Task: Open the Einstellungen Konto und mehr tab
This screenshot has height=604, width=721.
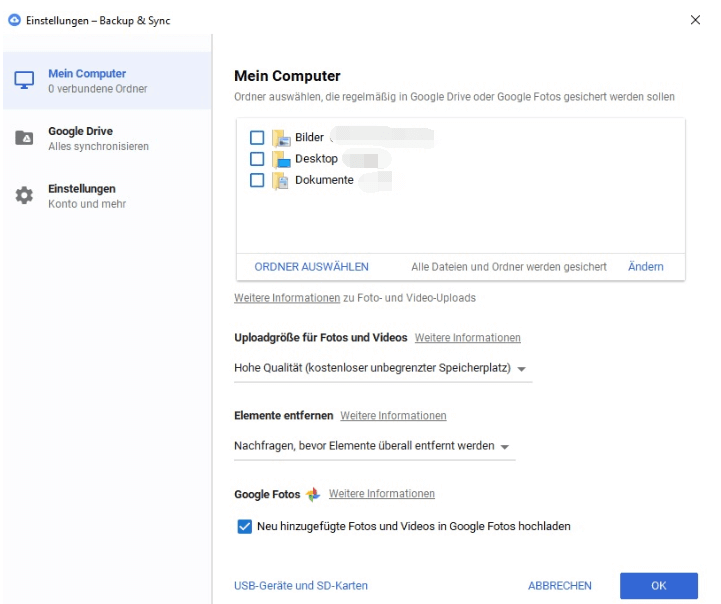Action: tap(107, 196)
